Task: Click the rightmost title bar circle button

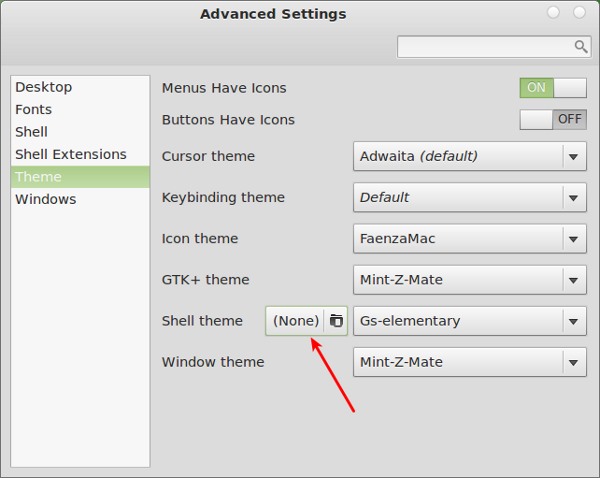Action: pos(579,13)
